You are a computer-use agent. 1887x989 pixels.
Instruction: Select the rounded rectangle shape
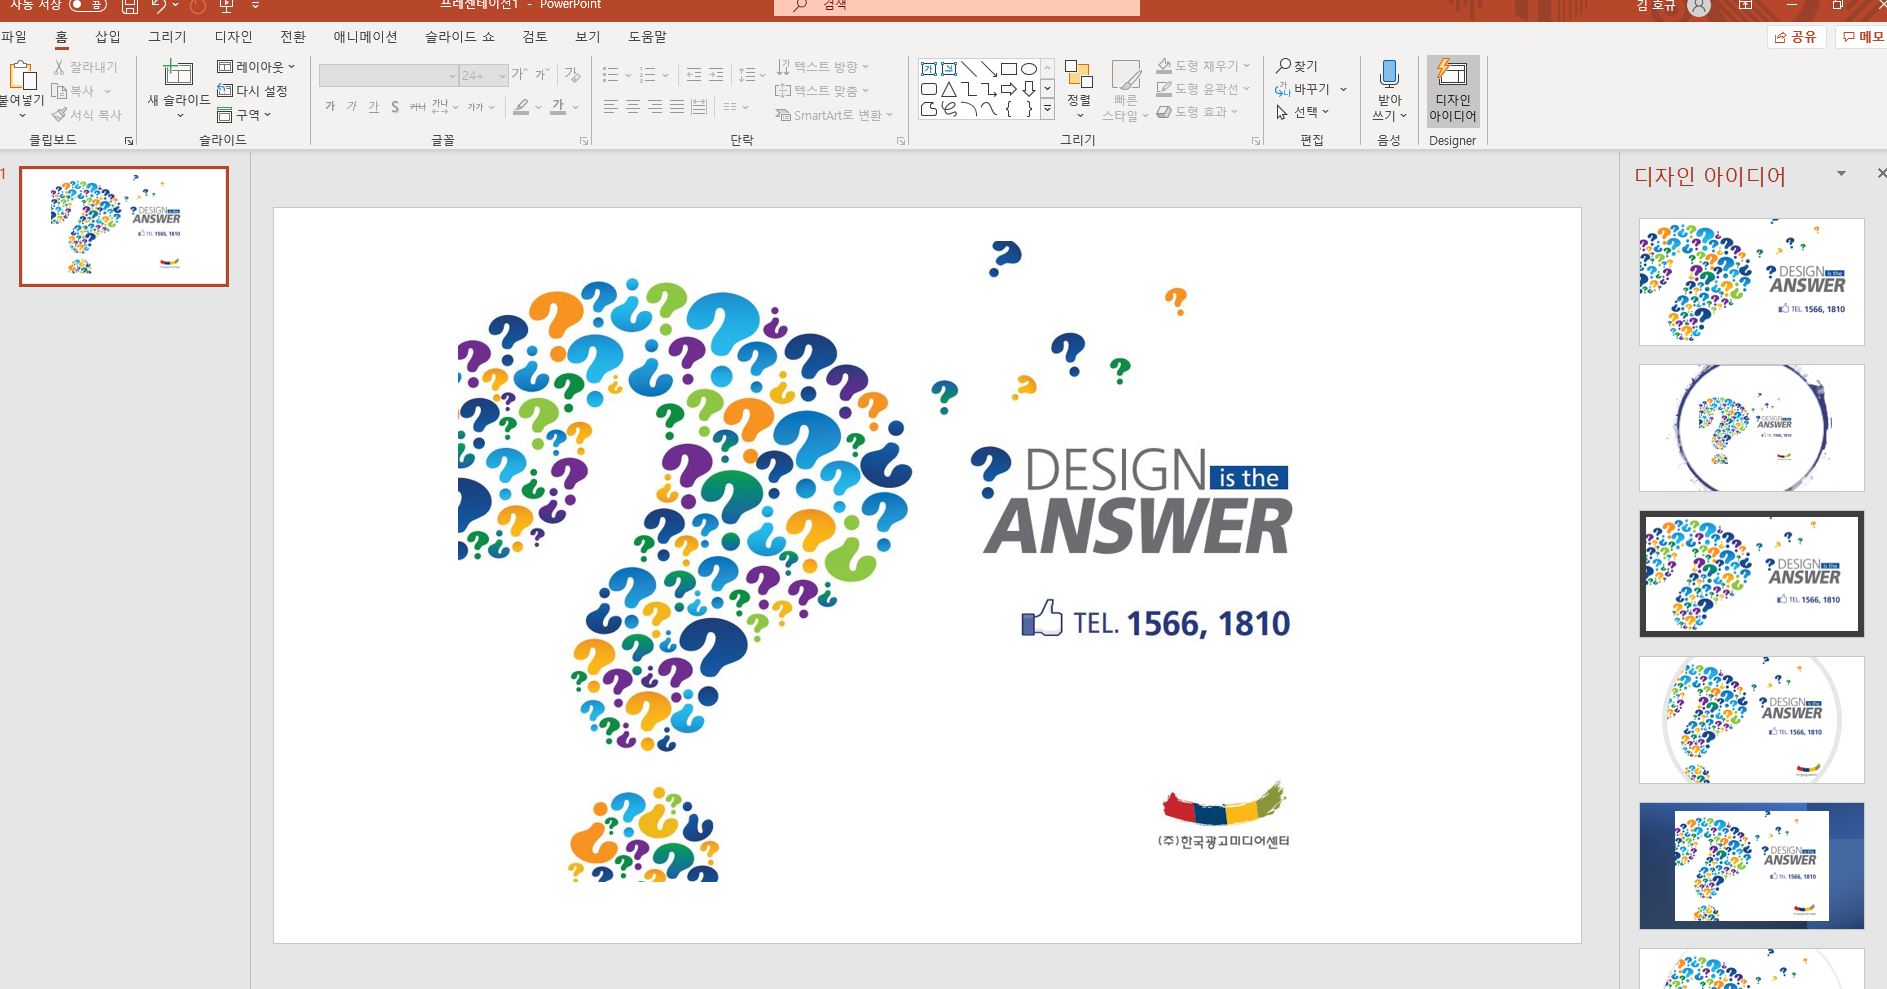(929, 89)
